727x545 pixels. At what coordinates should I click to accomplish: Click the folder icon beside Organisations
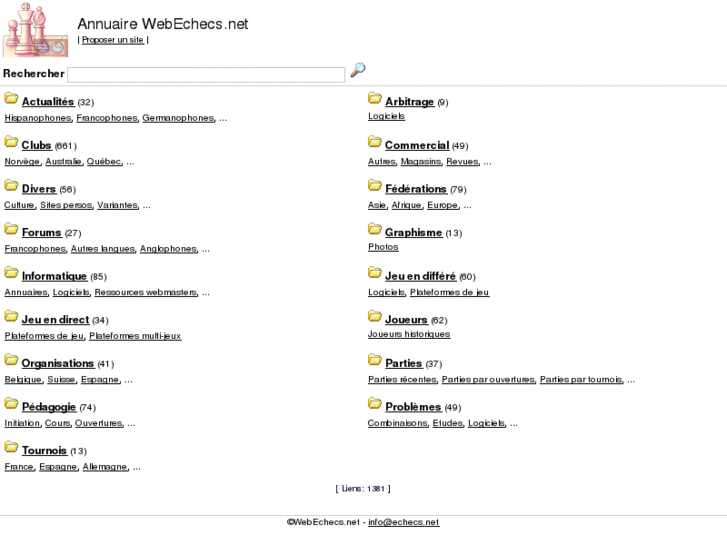point(11,360)
